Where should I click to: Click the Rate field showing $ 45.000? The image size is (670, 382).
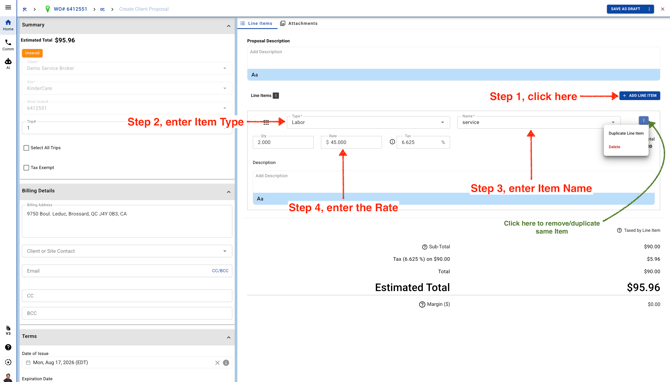[351, 142]
